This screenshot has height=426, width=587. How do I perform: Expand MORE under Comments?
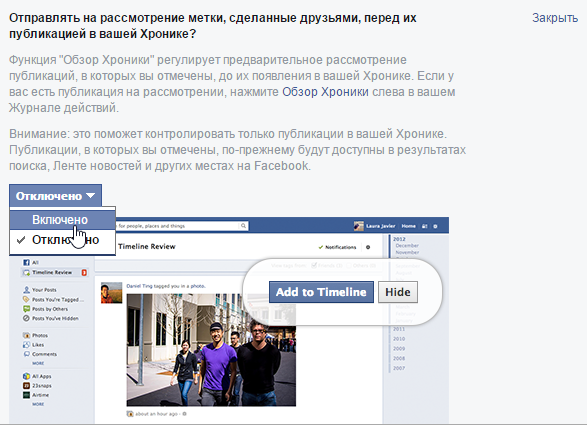click(38, 363)
